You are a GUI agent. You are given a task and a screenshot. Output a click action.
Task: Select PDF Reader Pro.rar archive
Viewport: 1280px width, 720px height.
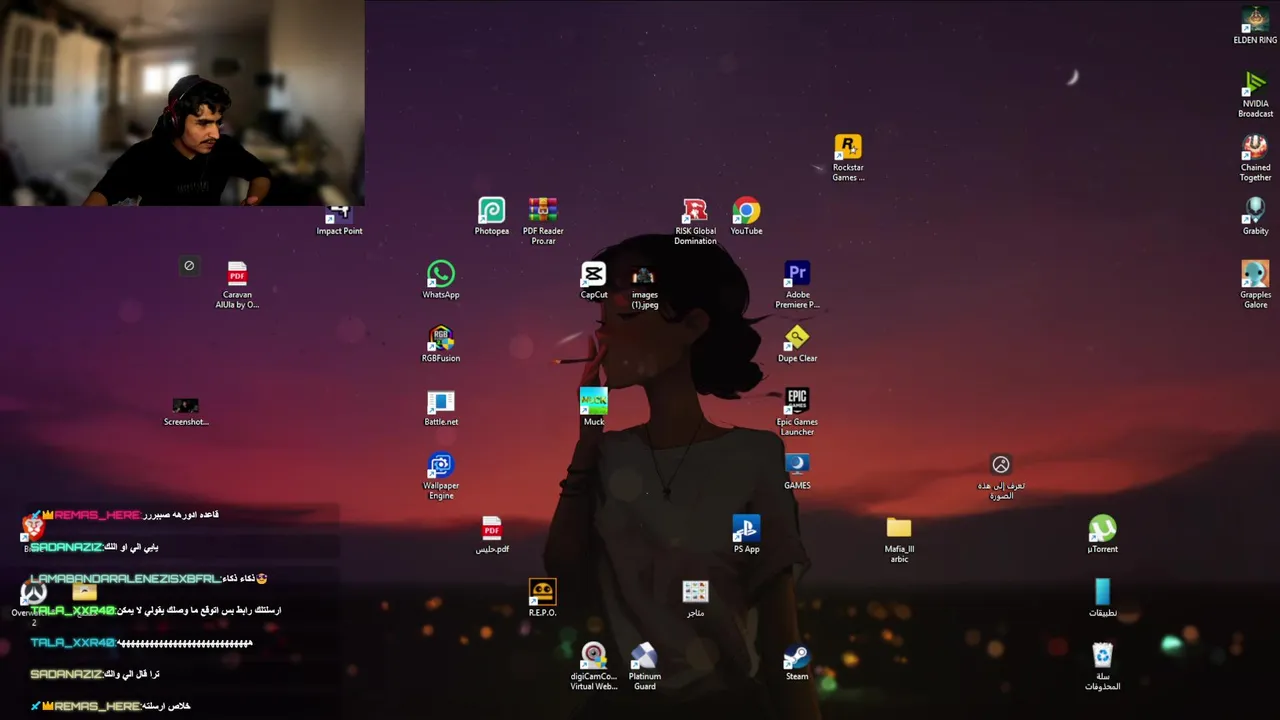[x=543, y=221]
